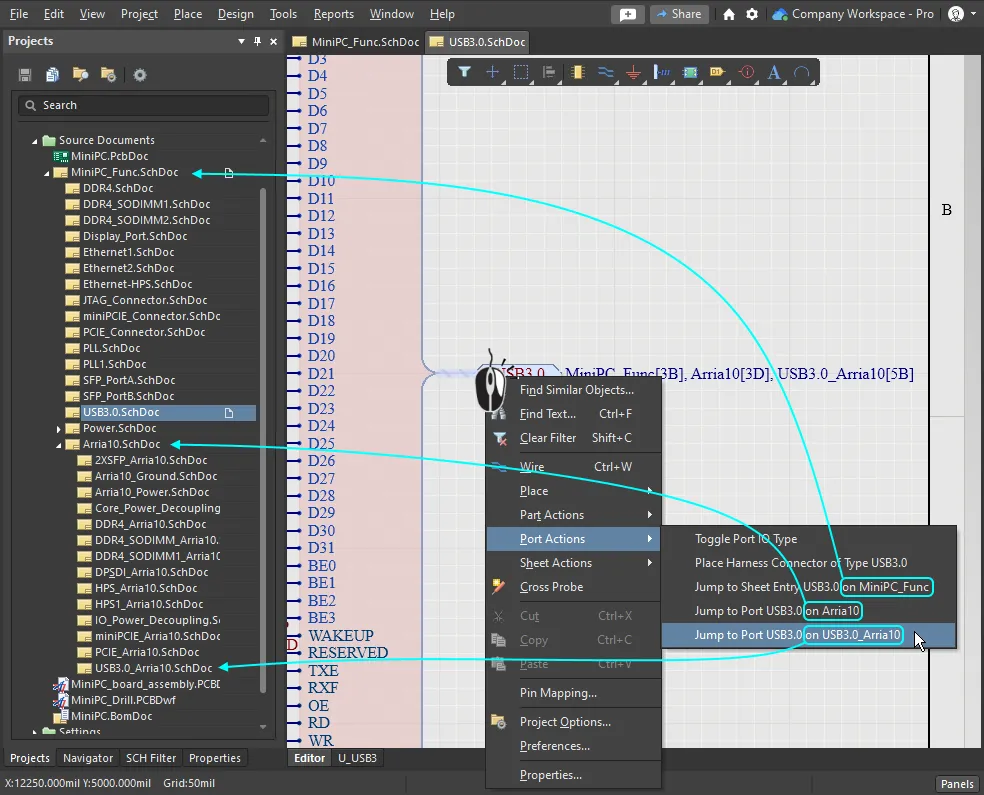
Task: Choose the dashed rectangle selection tool
Action: pos(521,72)
